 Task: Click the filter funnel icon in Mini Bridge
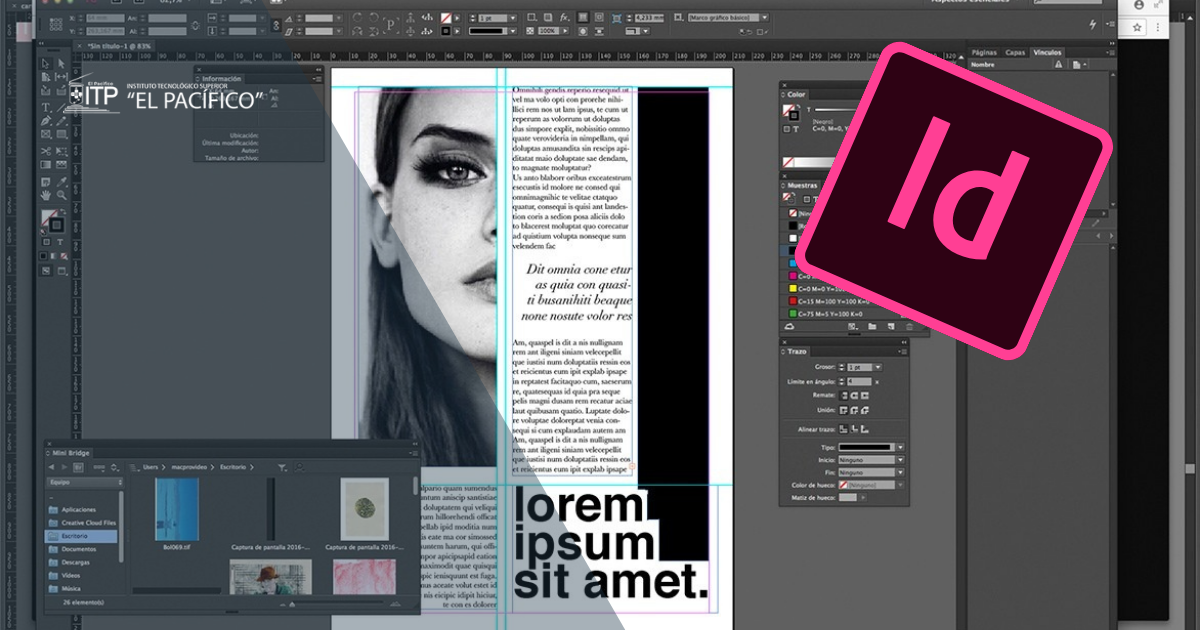[283, 467]
